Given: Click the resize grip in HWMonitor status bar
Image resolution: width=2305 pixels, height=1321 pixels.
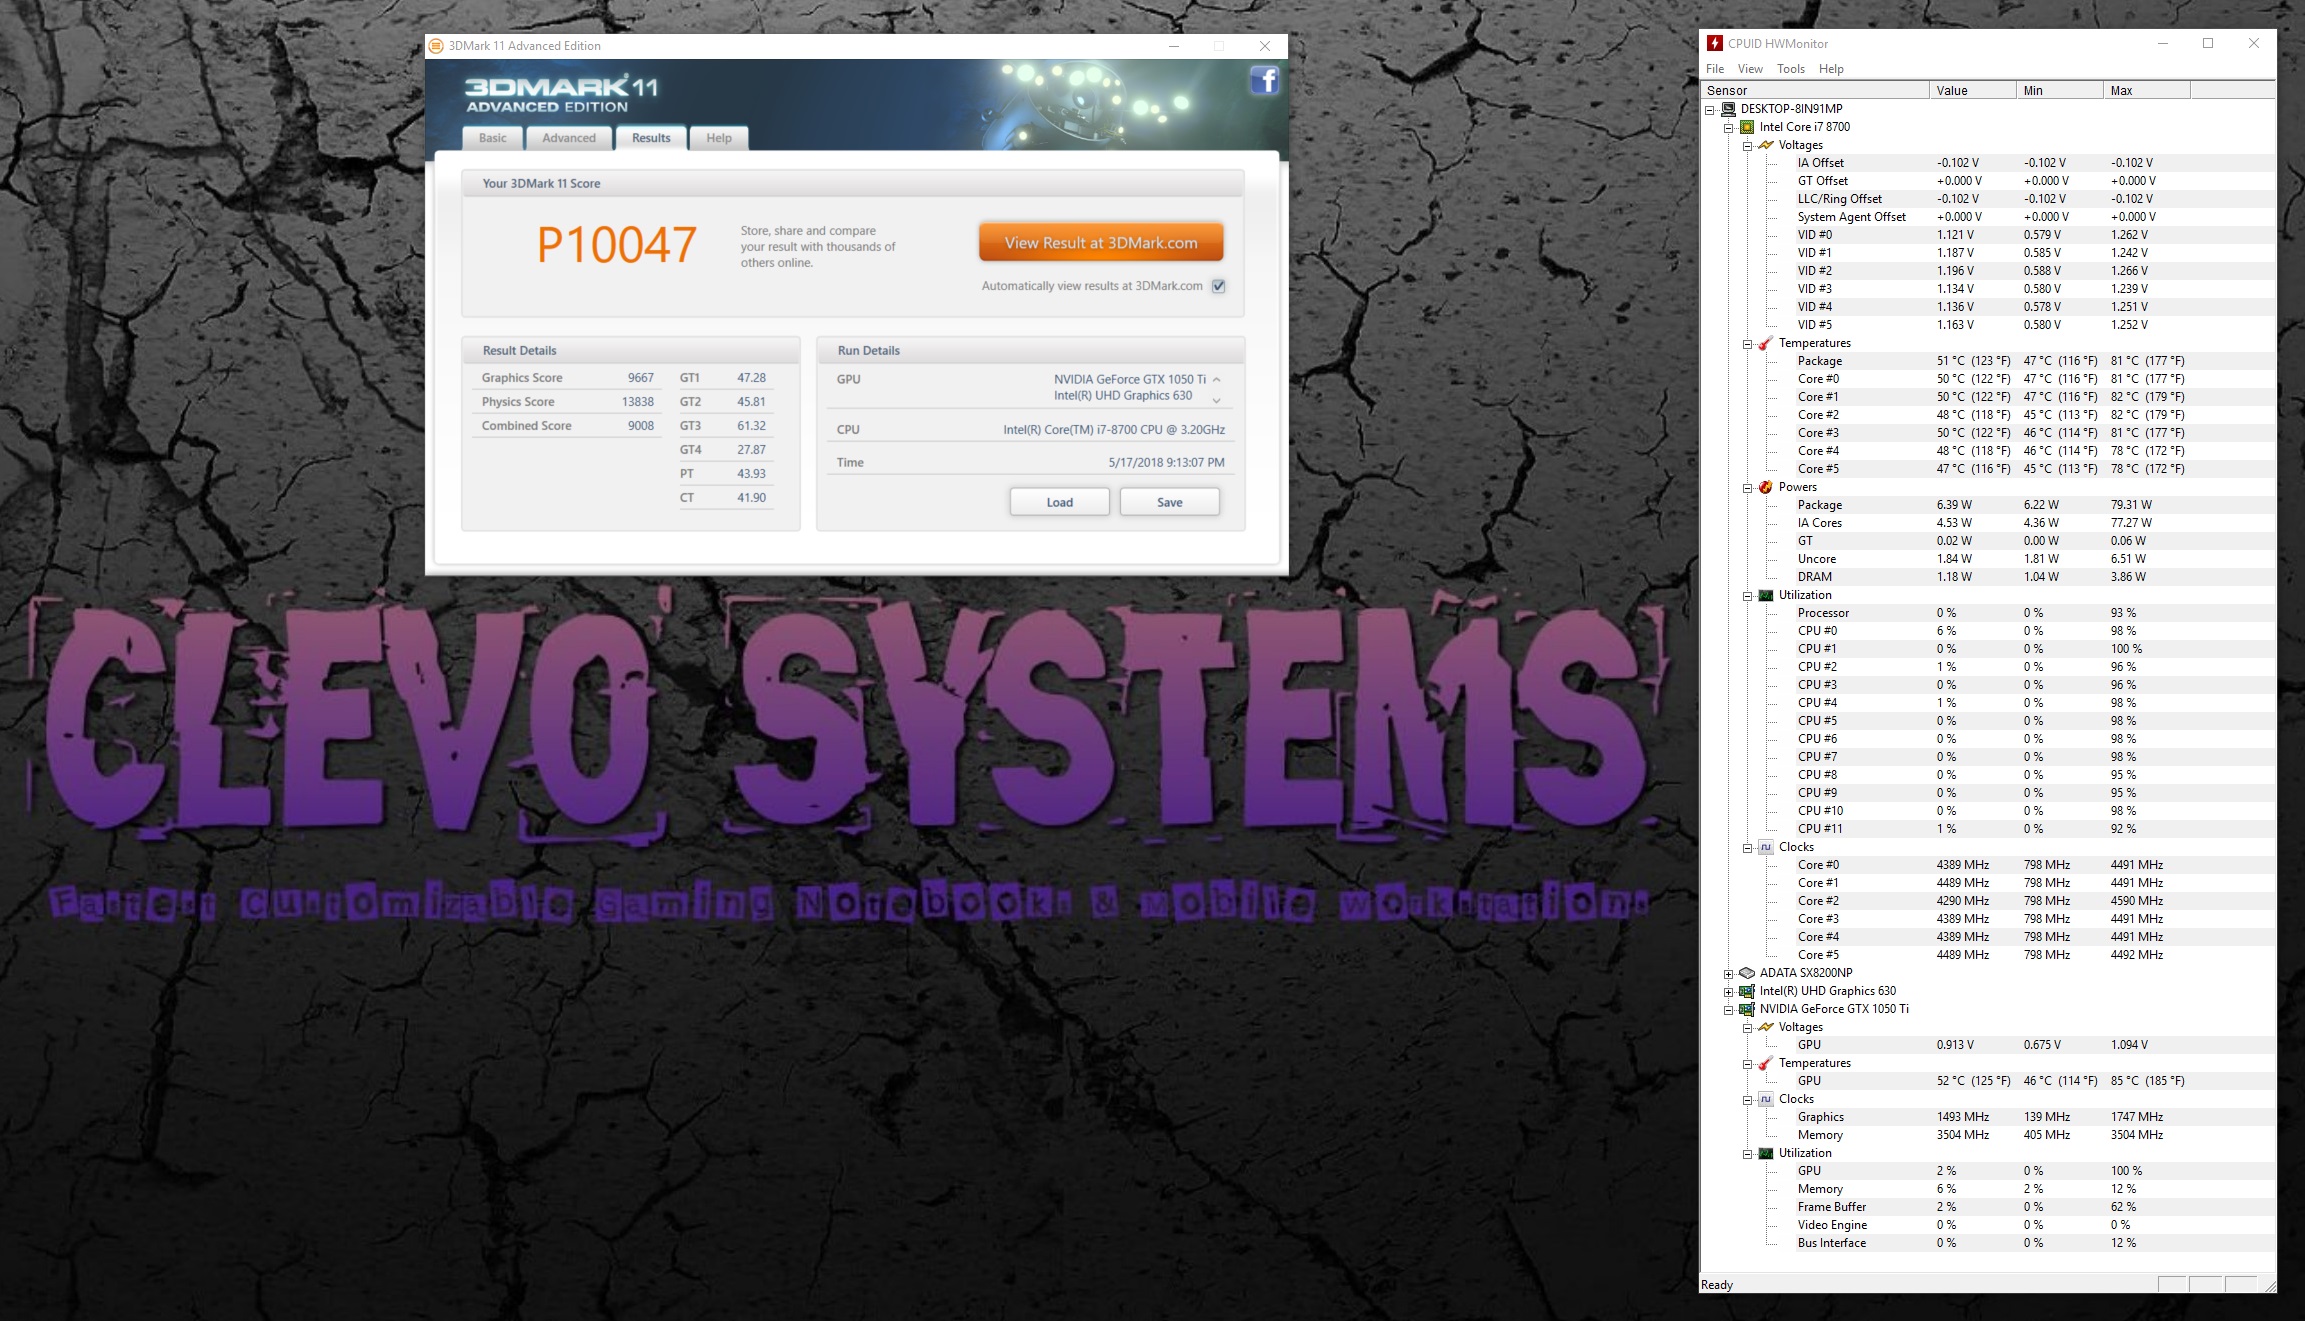Looking at the screenshot, I should tap(2269, 1286).
